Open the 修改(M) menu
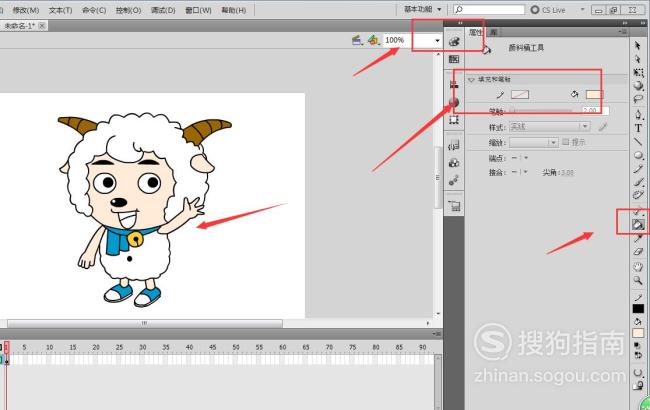 [26, 10]
